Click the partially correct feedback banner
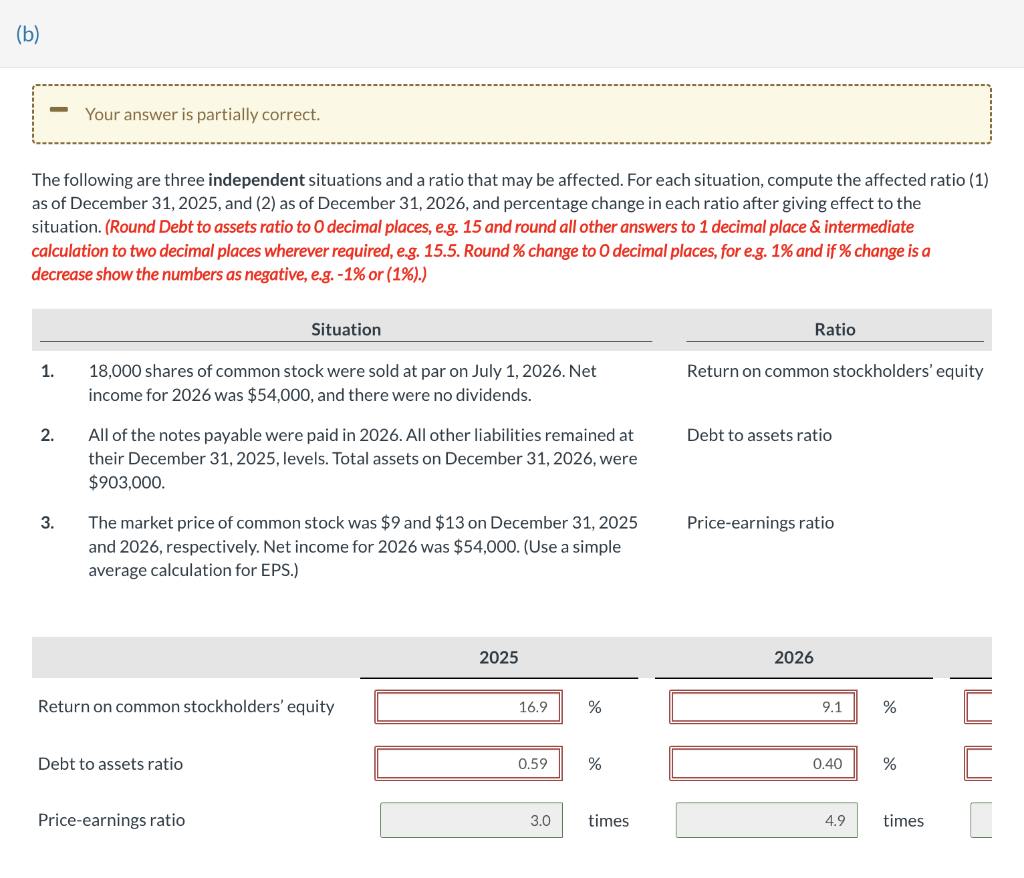 pyautogui.click(x=512, y=113)
